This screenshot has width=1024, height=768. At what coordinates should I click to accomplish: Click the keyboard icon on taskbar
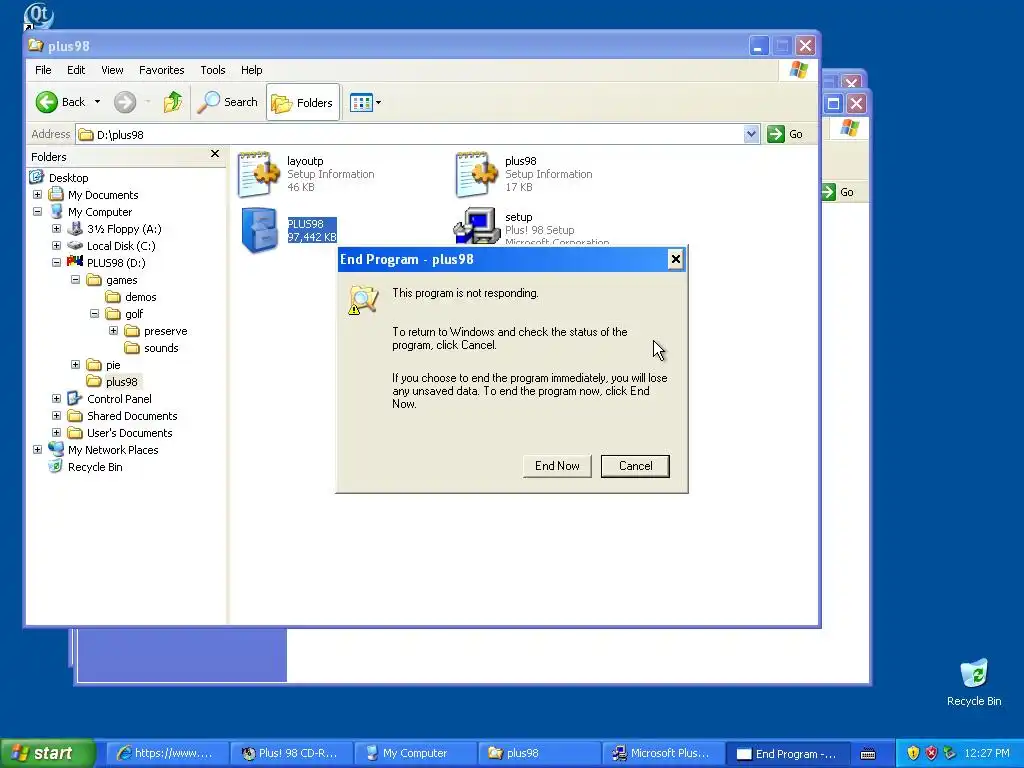868,754
